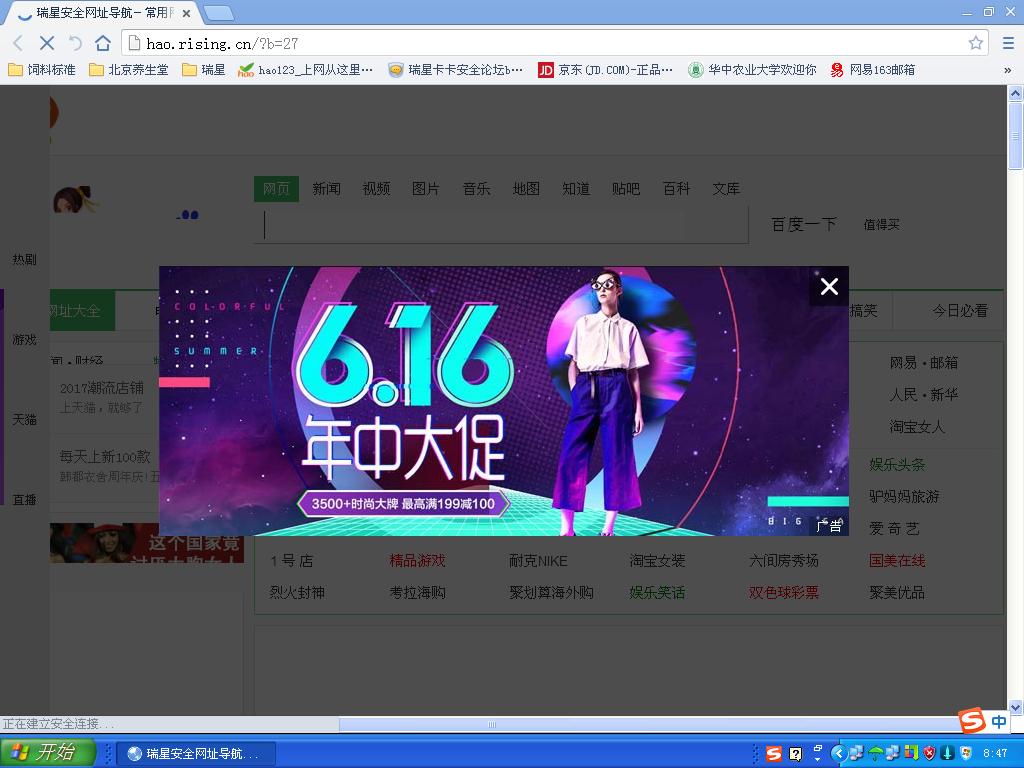Click the vertical scrollbar up arrow
The height and width of the screenshot is (768, 1024).
[1015, 93]
